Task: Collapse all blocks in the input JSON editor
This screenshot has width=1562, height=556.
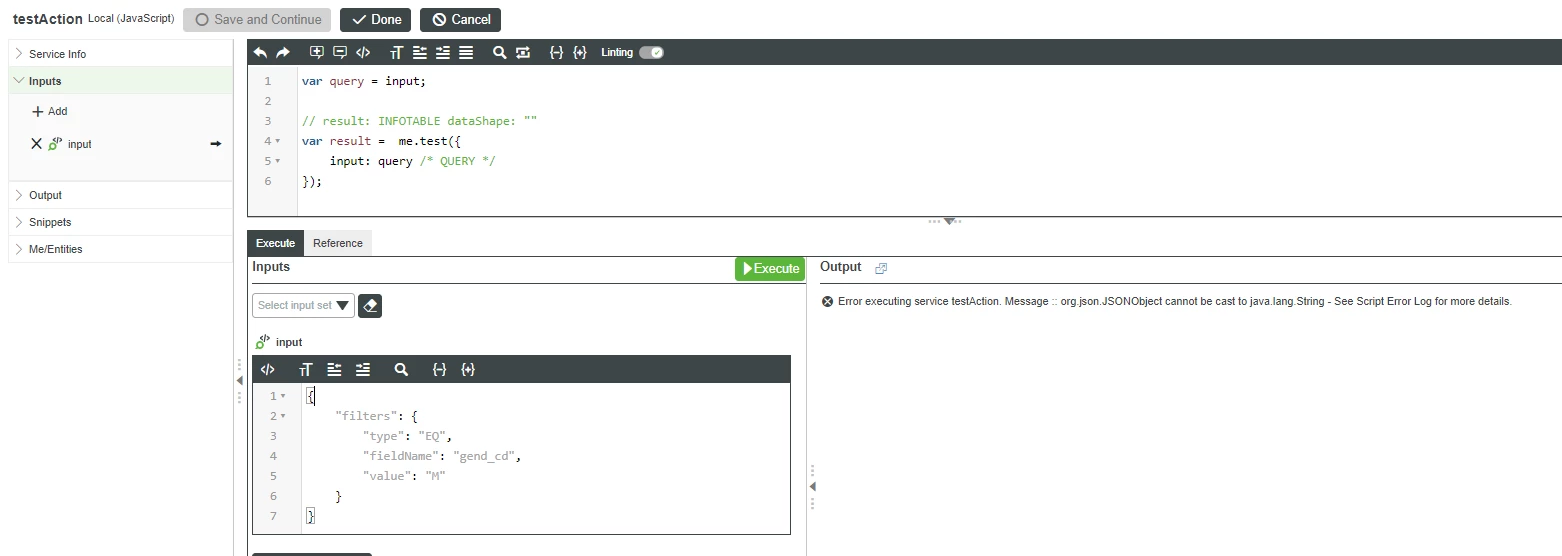Action: click(x=439, y=370)
